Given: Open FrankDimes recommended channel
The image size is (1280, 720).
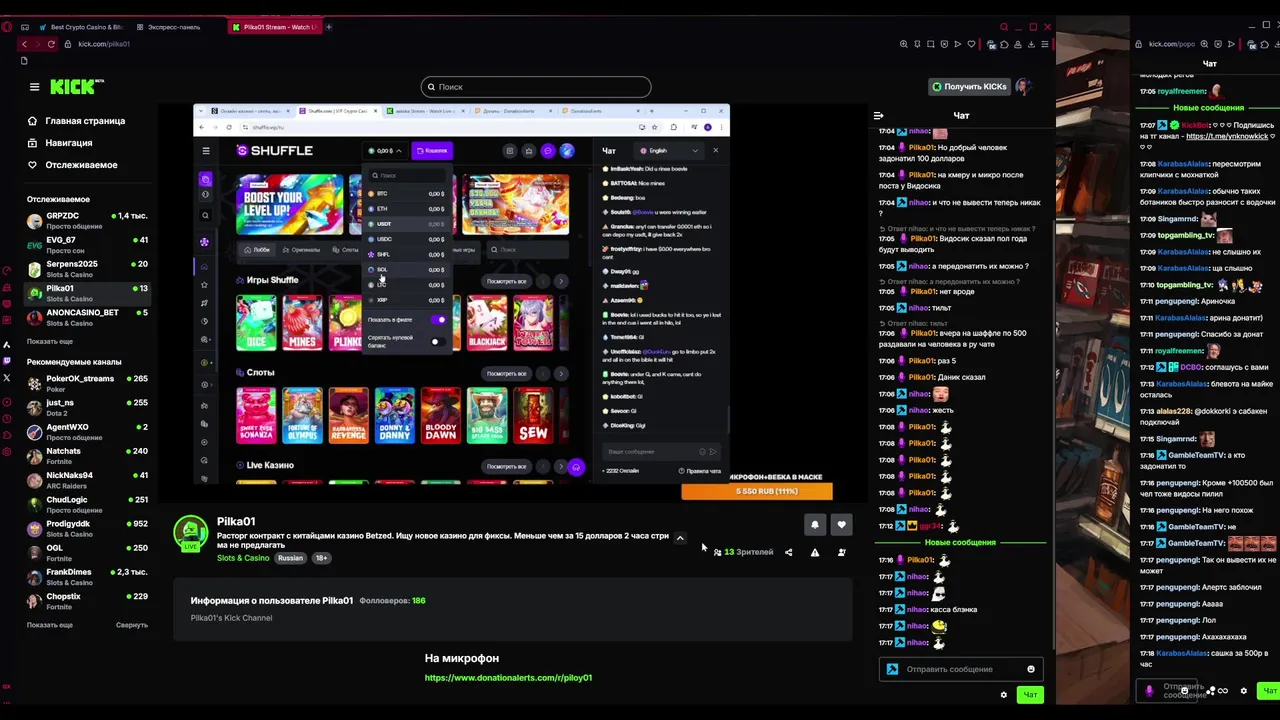Looking at the screenshot, I should pyautogui.click(x=87, y=577).
